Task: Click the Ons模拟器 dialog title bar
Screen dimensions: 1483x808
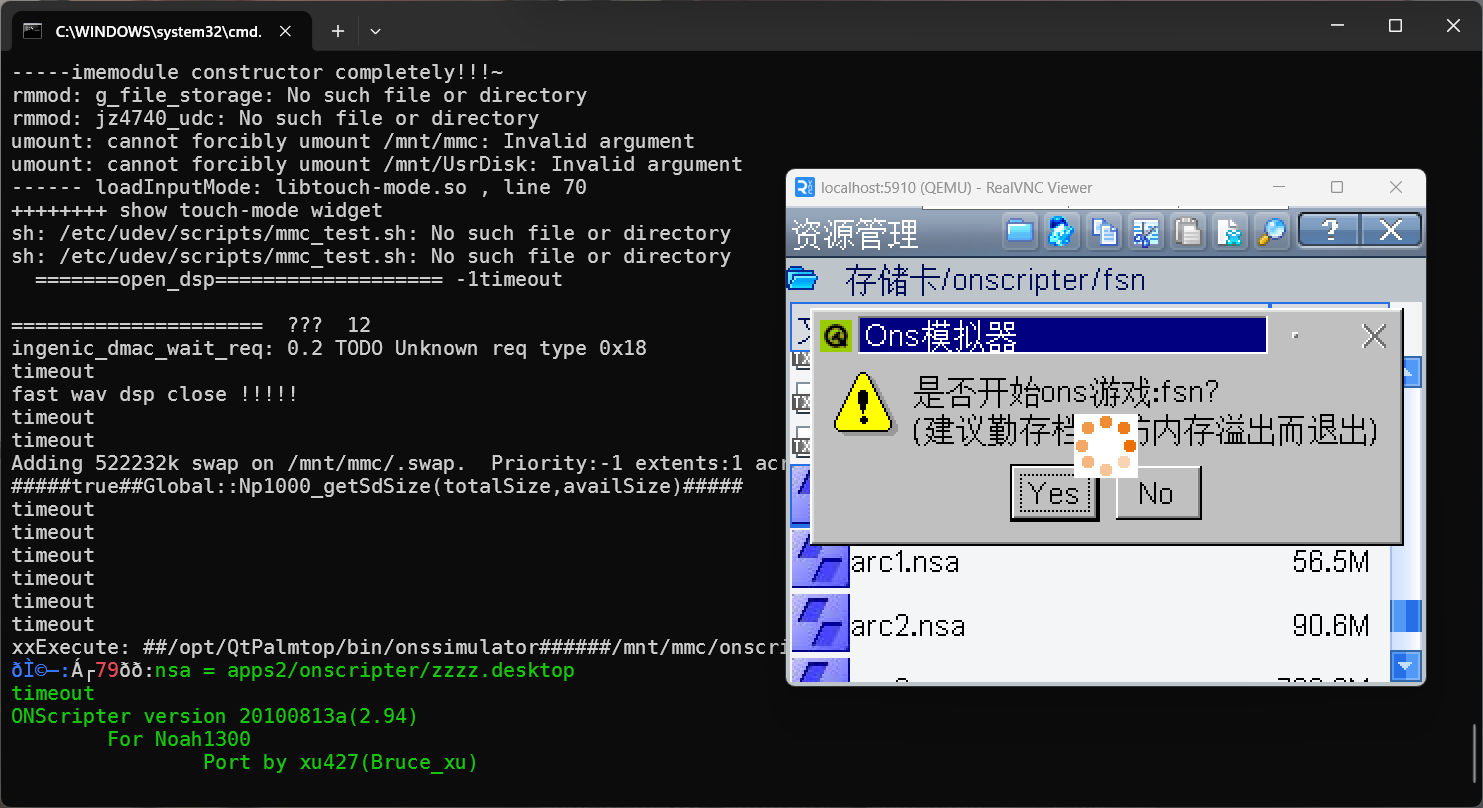Action: [1062, 335]
